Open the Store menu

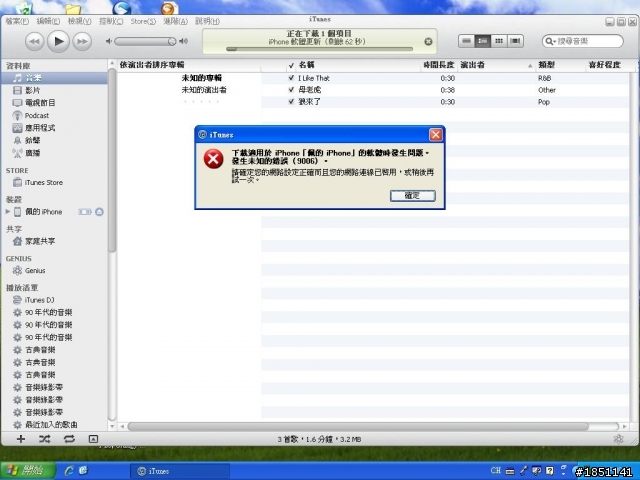point(143,21)
